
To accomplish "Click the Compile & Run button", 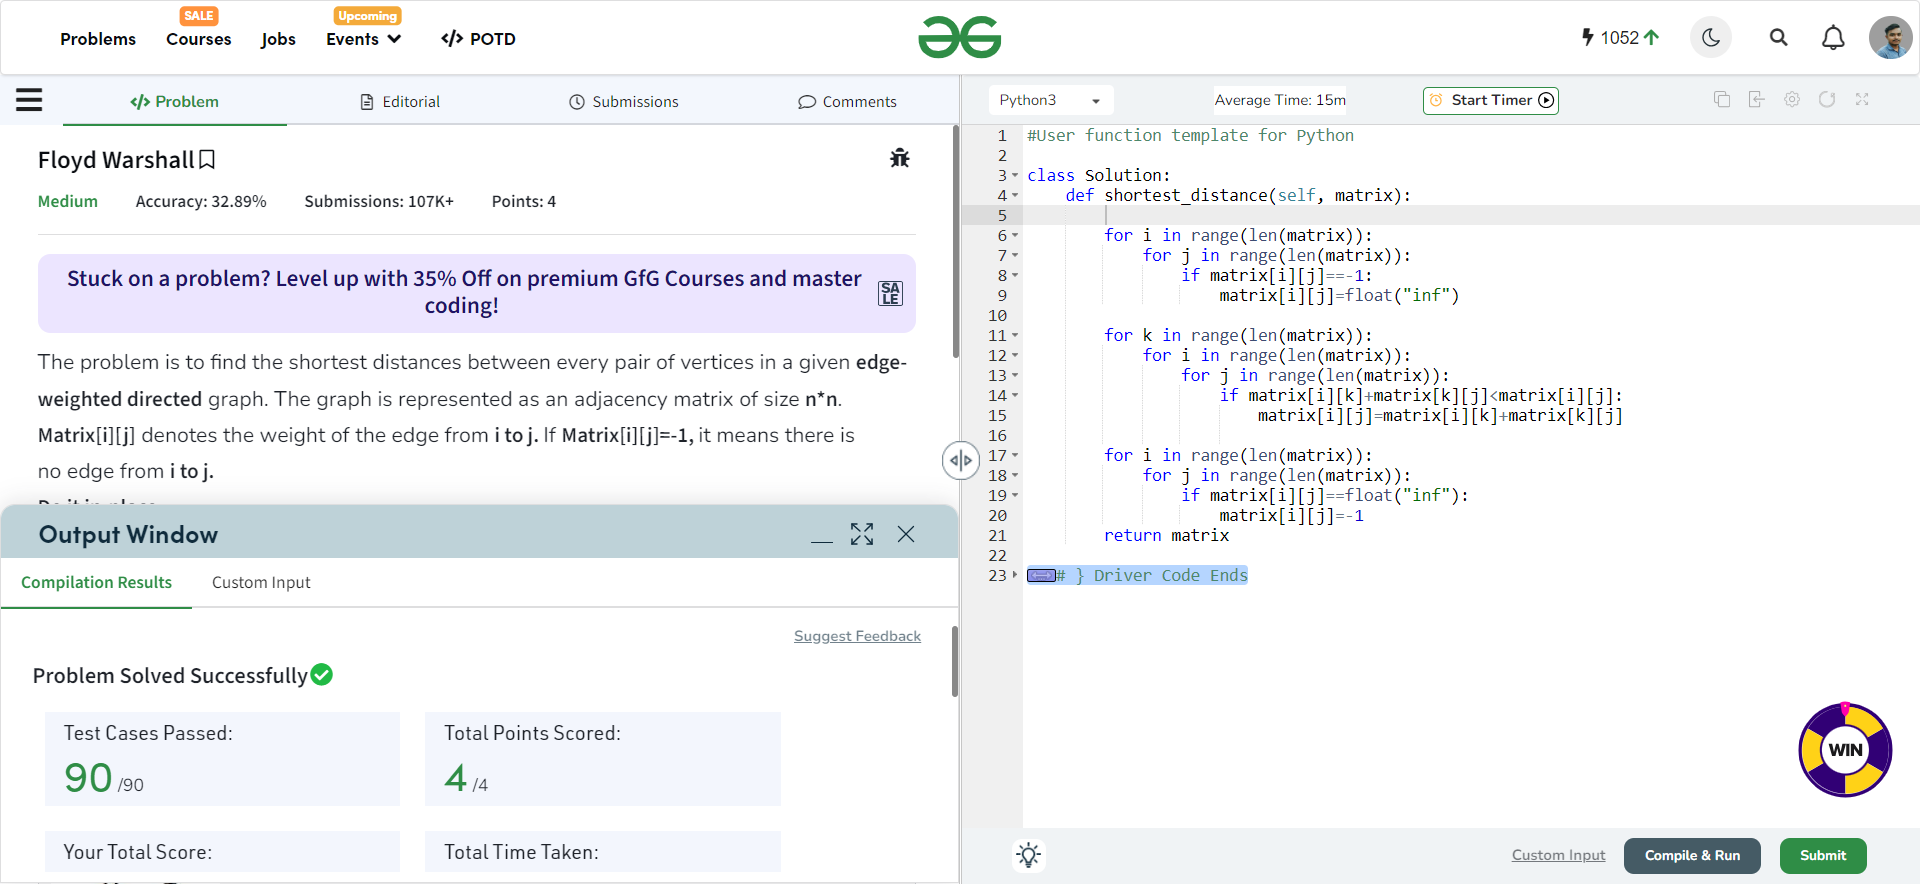I will [1692, 855].
